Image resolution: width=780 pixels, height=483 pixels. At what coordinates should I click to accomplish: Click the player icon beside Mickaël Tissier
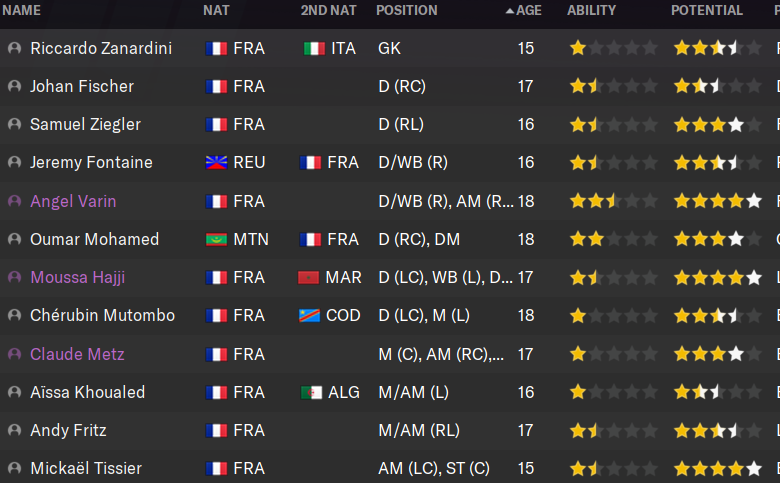click(x=14, y=468)
